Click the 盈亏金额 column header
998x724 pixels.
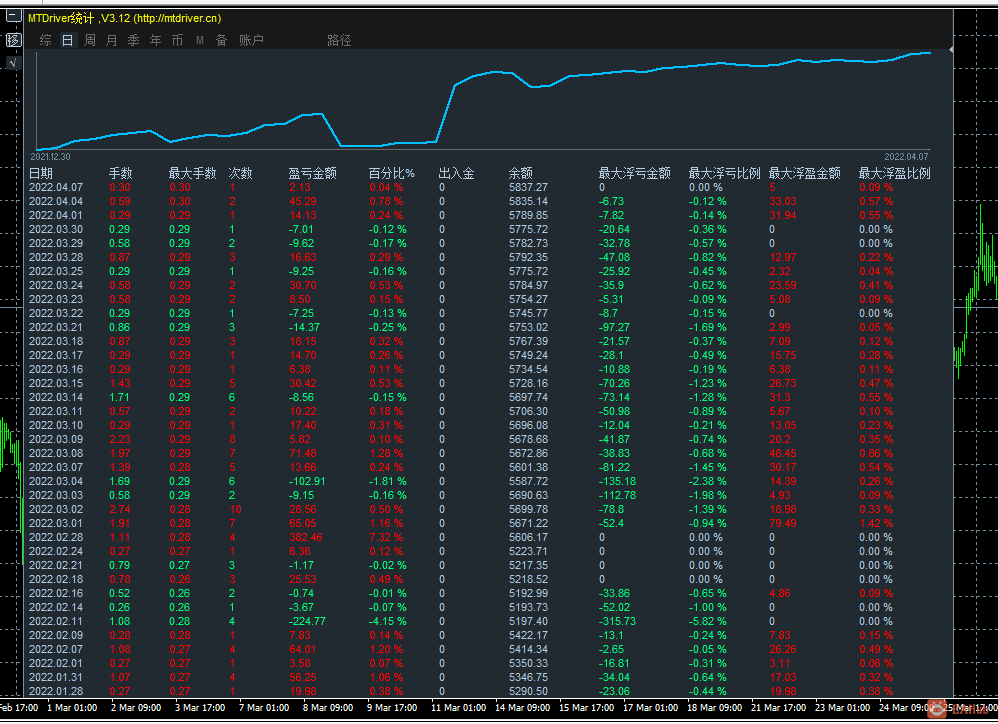point(313,173)
